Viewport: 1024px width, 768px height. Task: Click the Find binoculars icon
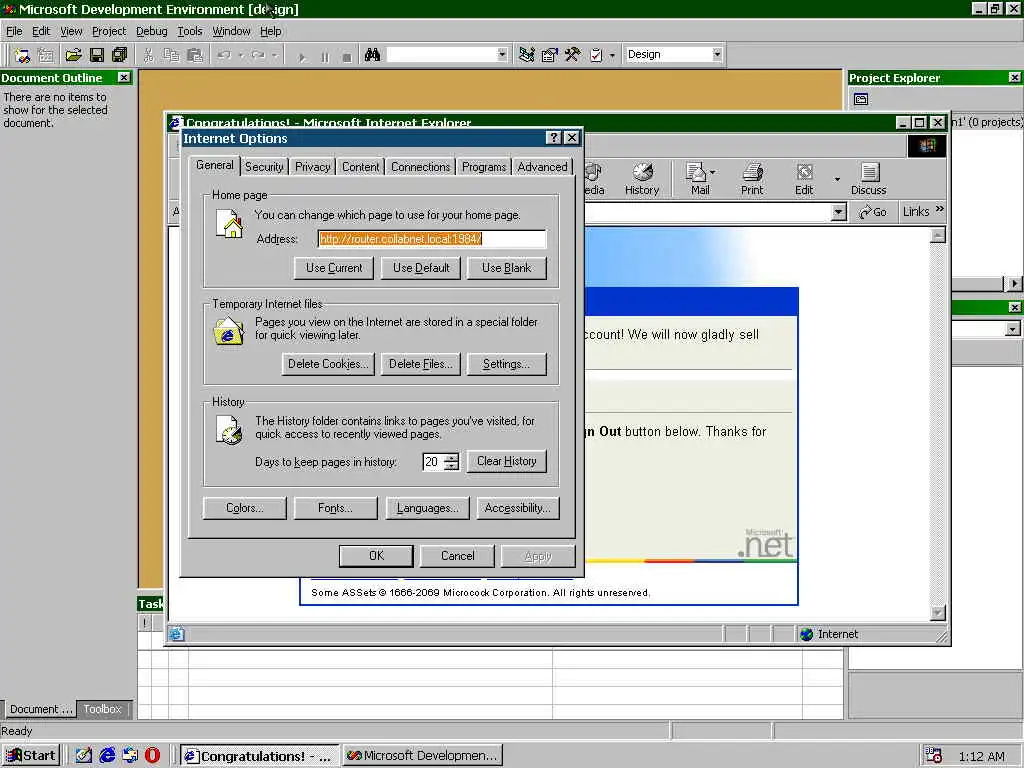[x=372, y=55]
